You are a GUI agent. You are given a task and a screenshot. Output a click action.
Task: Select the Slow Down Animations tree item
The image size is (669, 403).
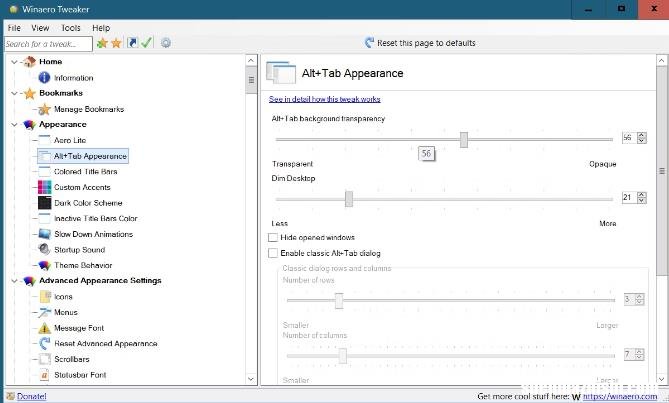93,234
